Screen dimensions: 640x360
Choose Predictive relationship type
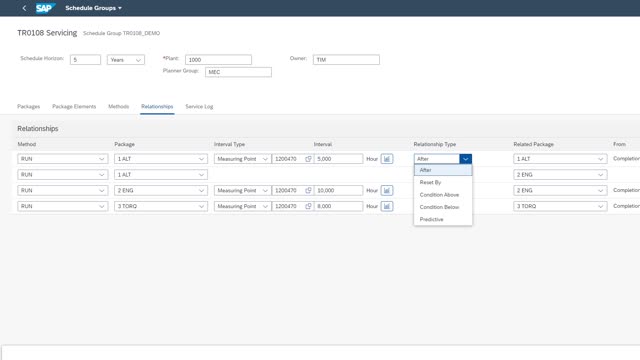coord(443,219)
